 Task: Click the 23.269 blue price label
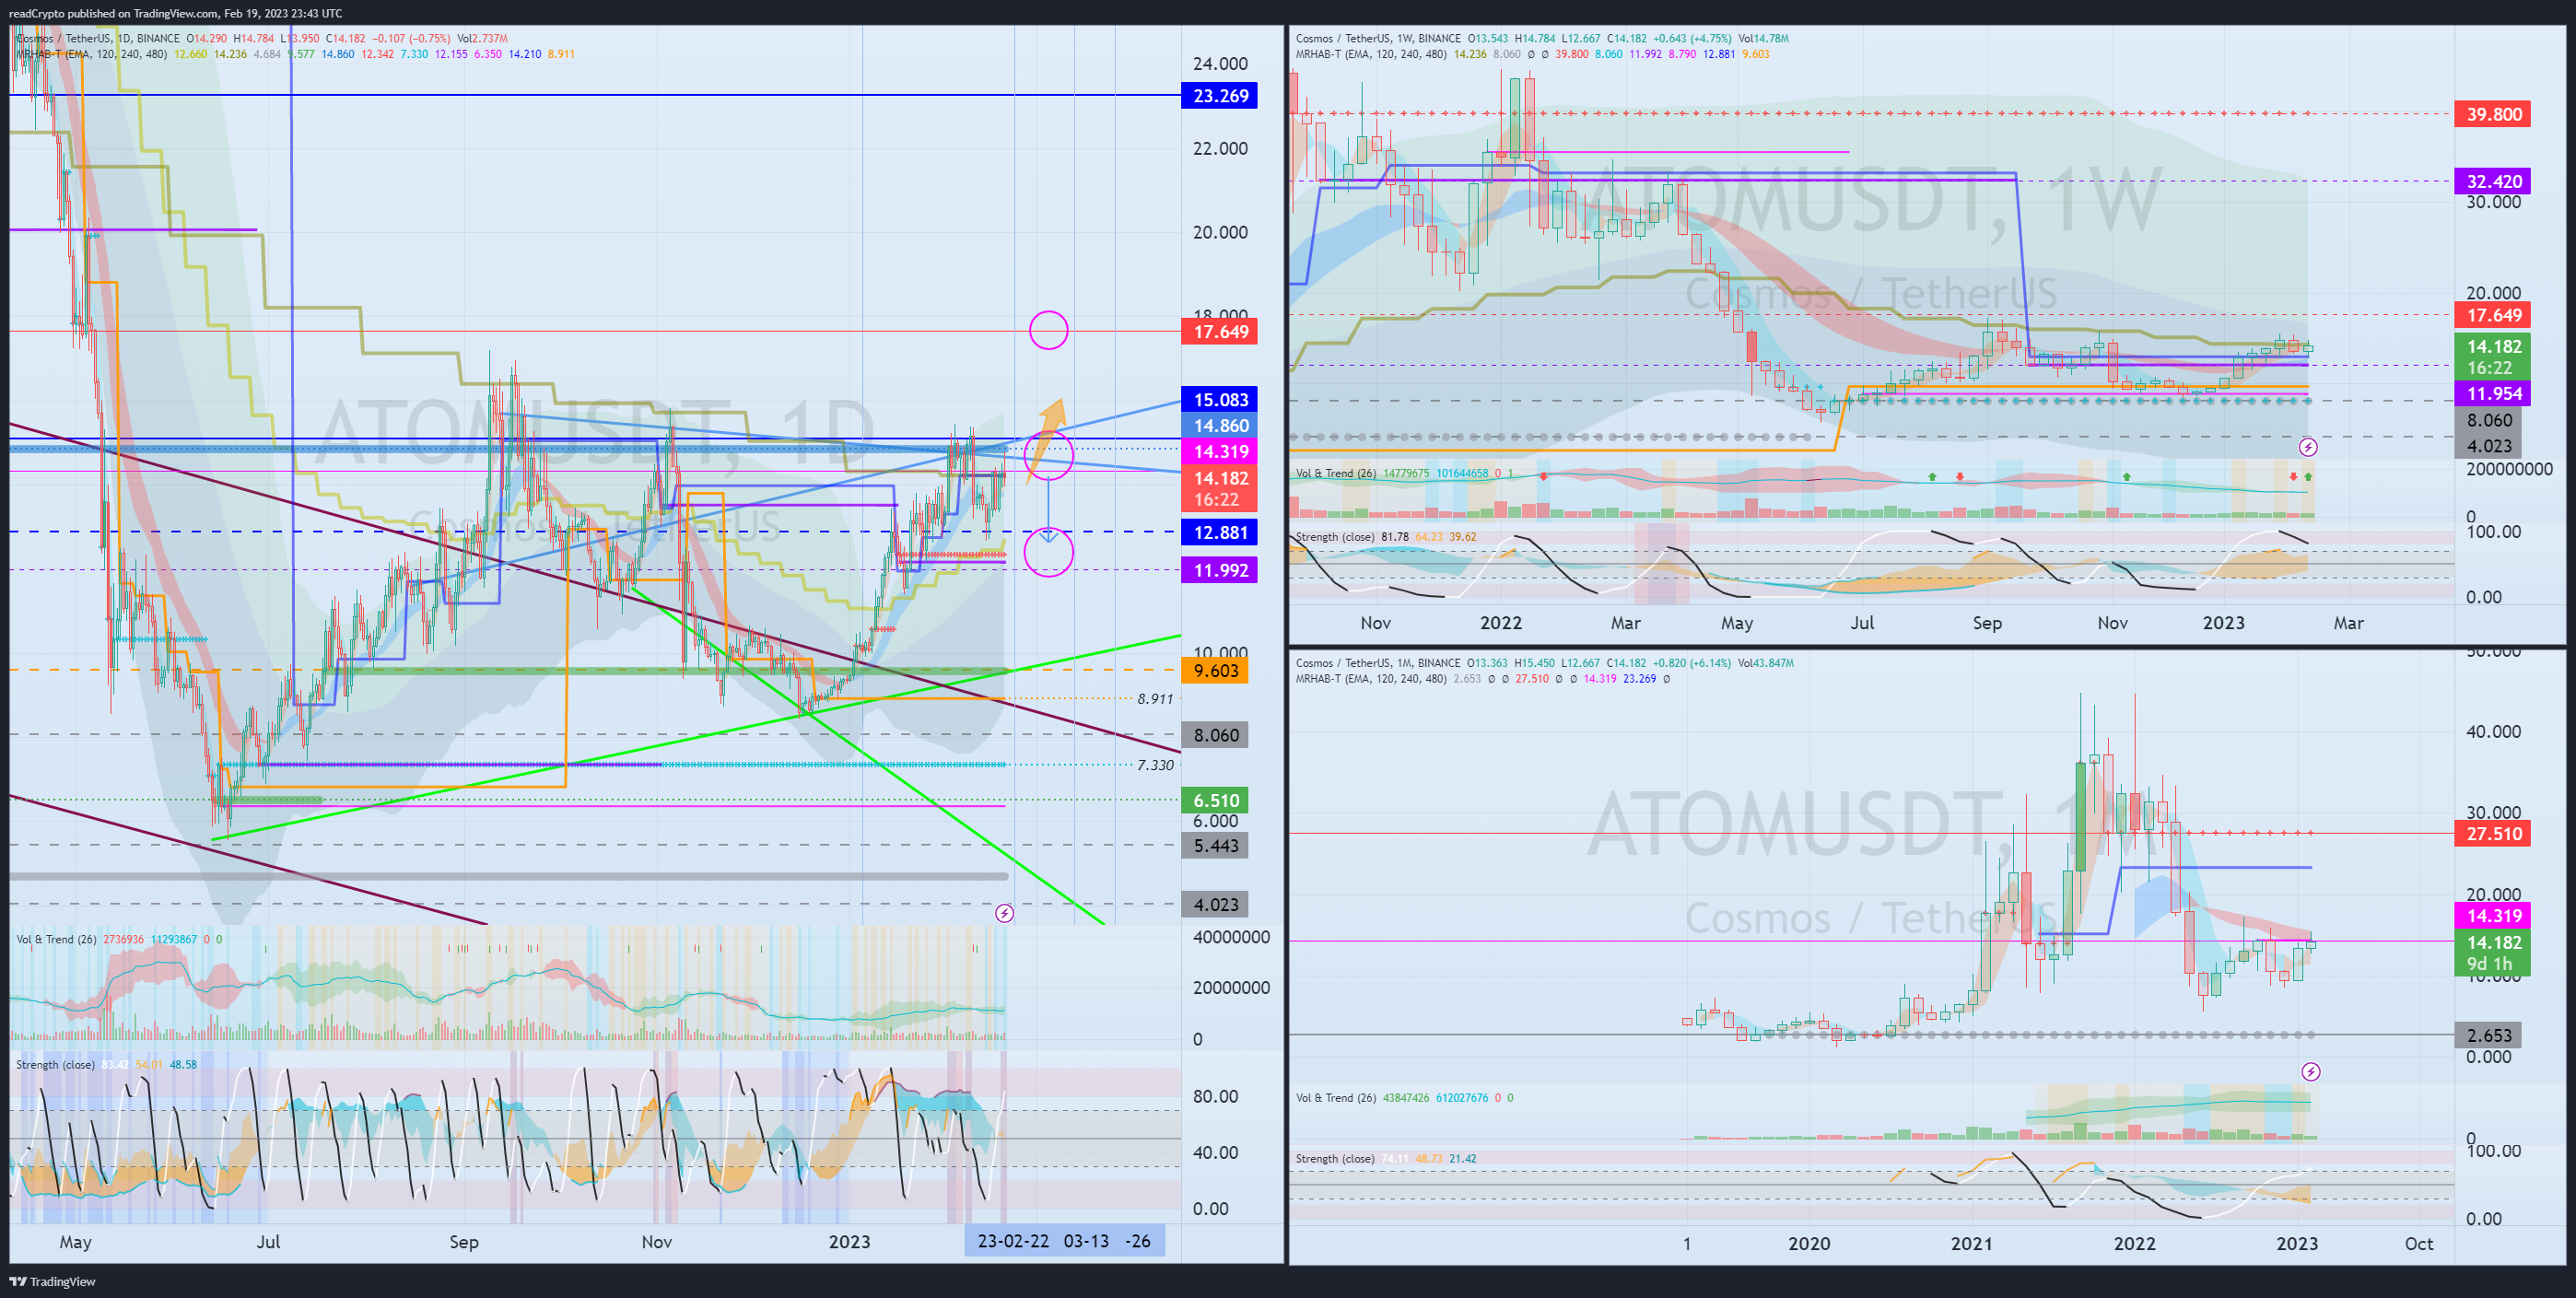click(x=1219, y=96)
